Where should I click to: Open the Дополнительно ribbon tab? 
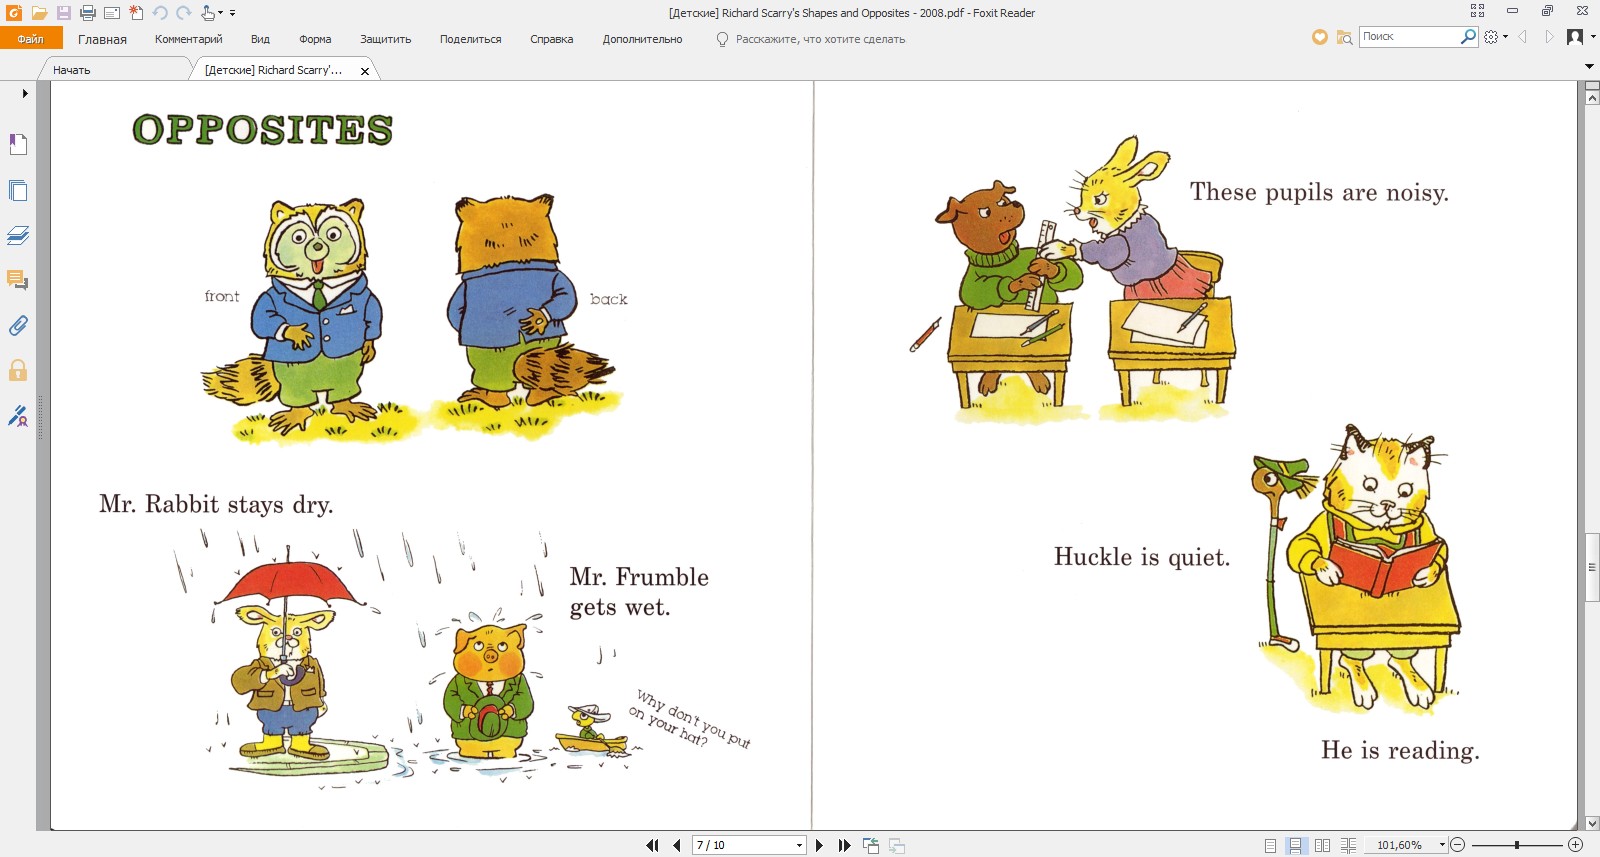[642, 39]
